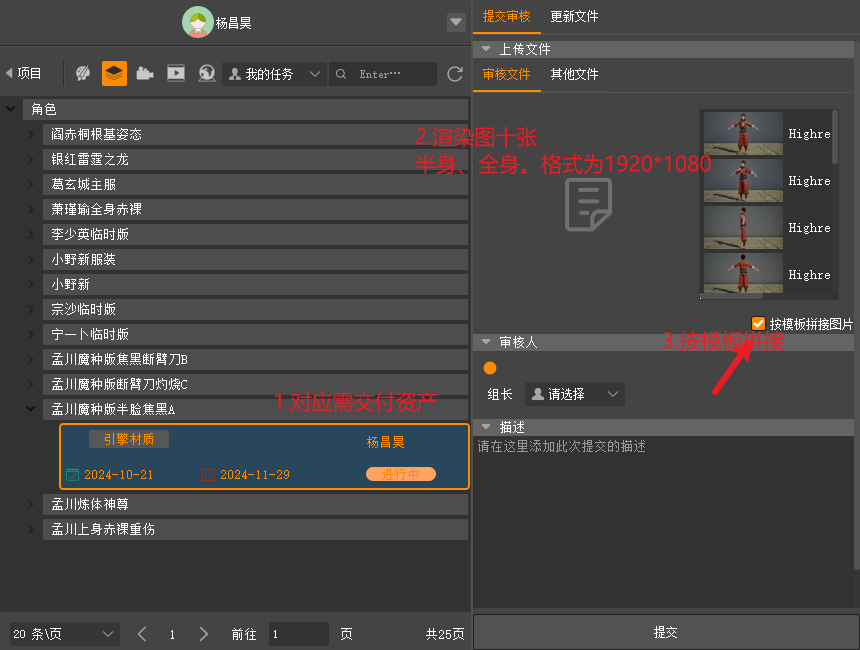The height and width of the screenshot is (650, 860).
Task: Refresh the task list
Action: click(x=455, y=74)
